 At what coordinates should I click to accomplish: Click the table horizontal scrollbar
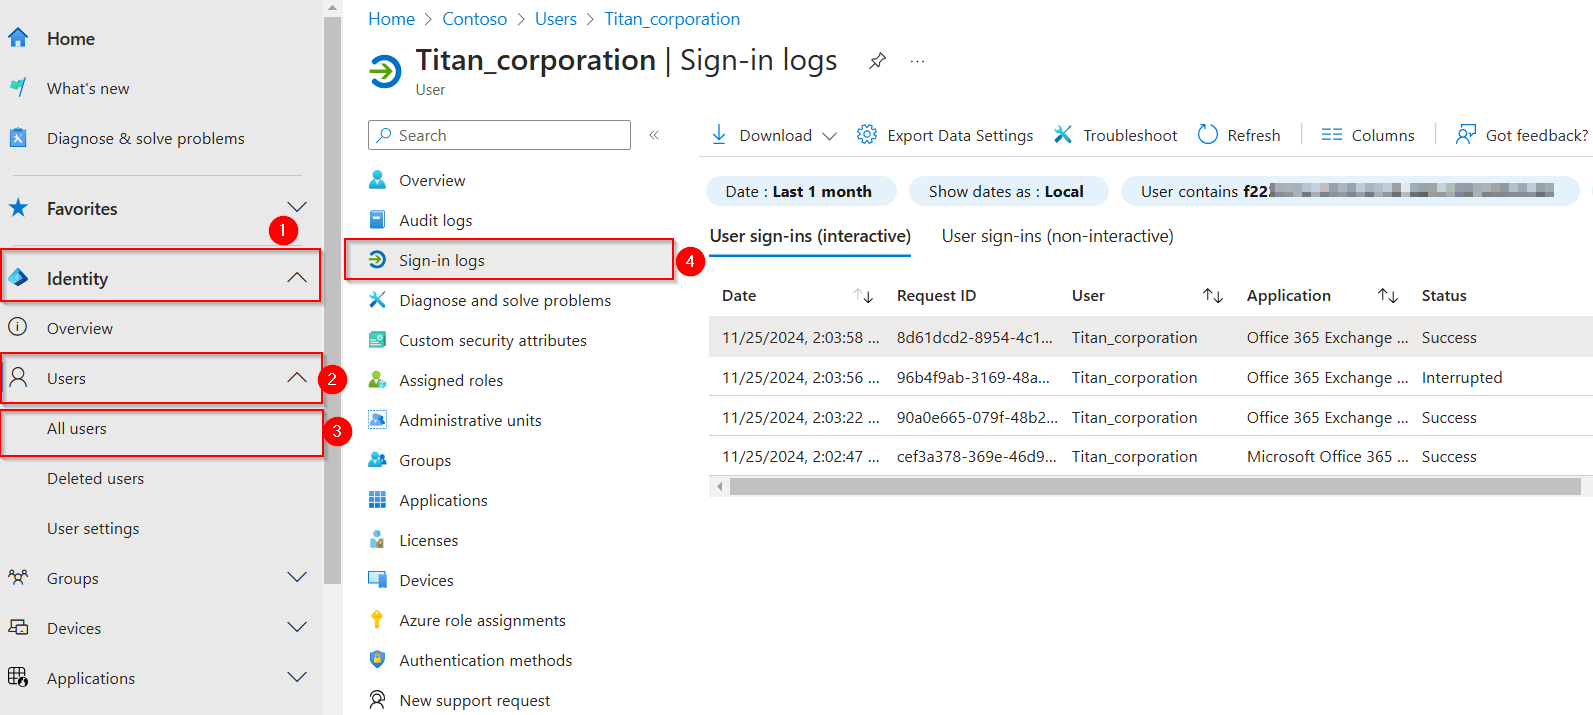[1154, 486]
